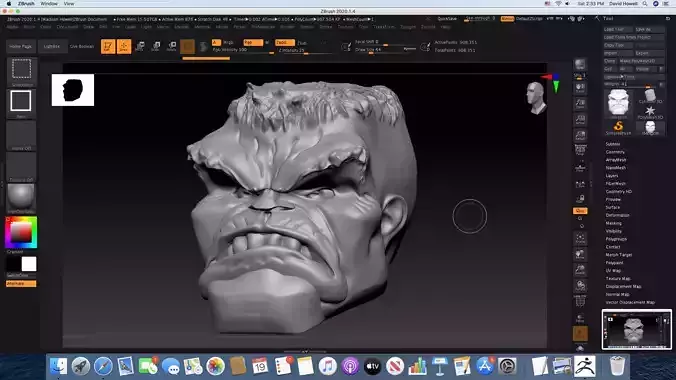Toggle the orange Solo button
676x380 pixels.
pyautogui.click(x=580, y=210)
